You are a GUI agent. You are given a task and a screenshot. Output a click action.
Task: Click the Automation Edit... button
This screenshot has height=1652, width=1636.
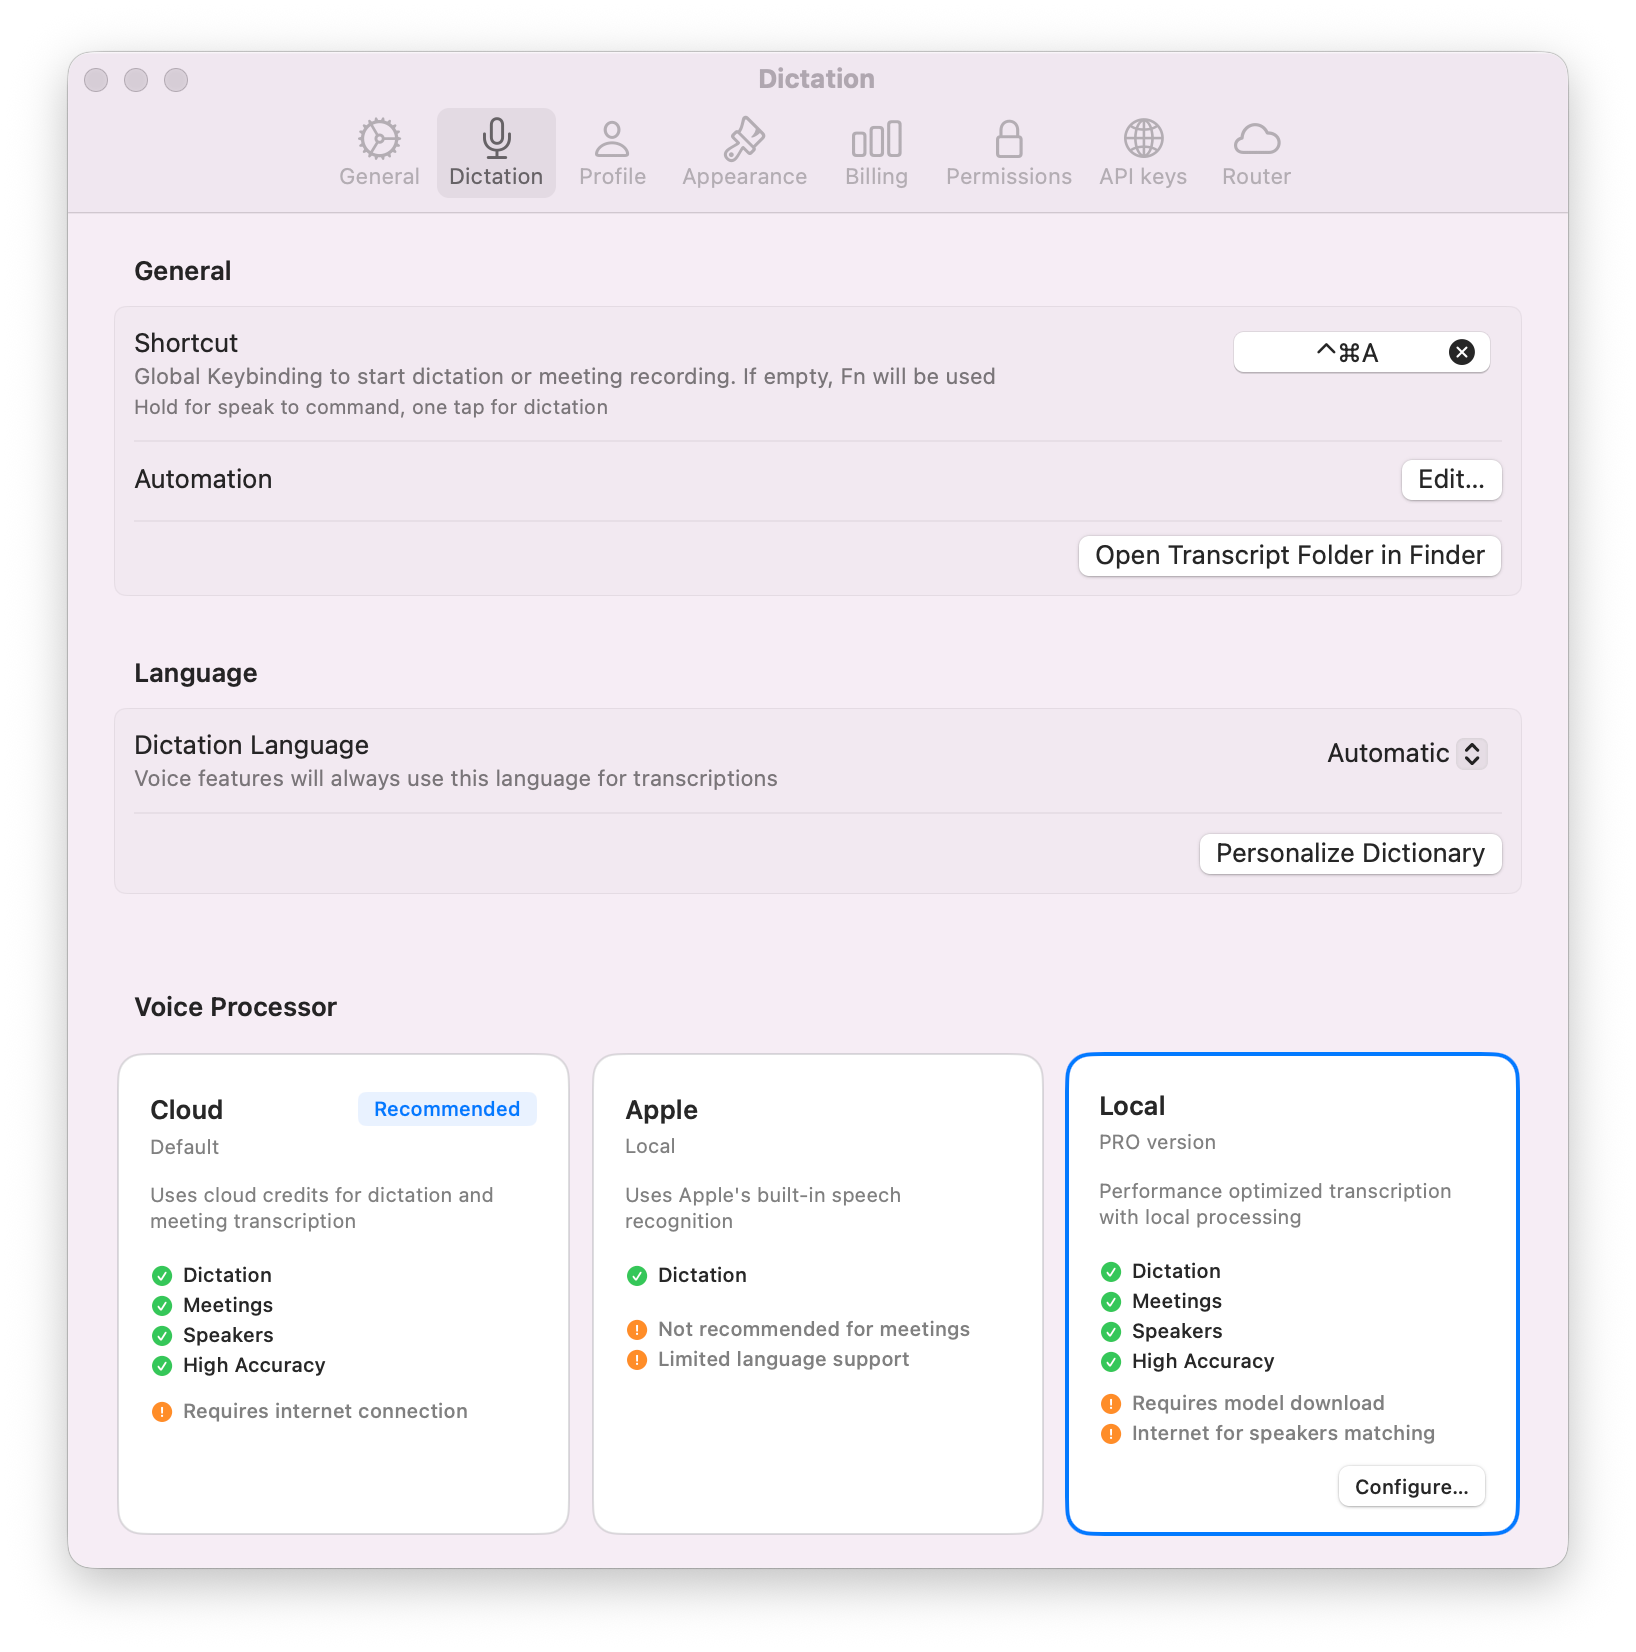click(1451, 479)
